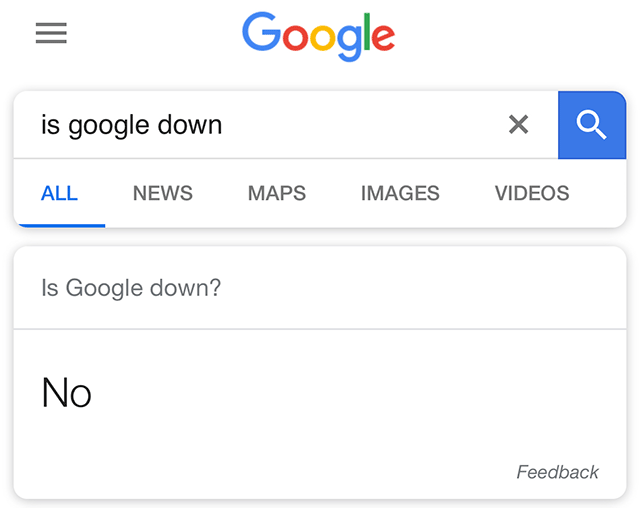Image resolution: width=640 pixels, height=508 pixels.
Task: Click the Google logo
Action: (318, 35)
